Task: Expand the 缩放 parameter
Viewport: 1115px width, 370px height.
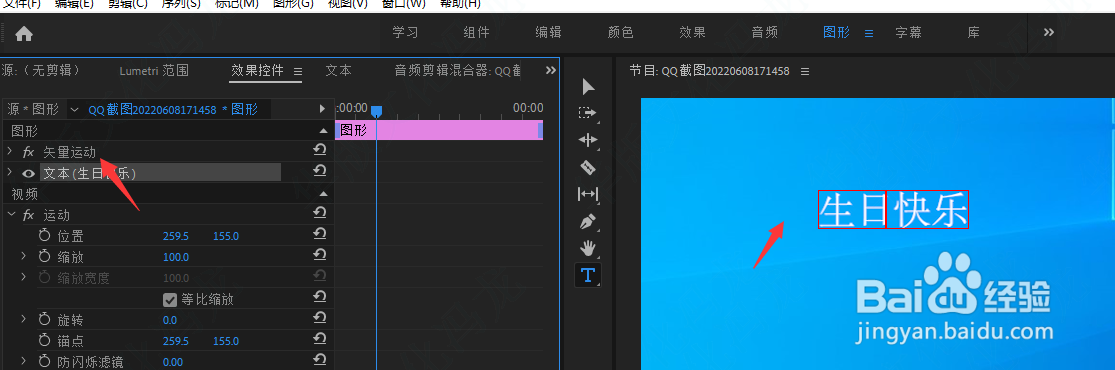Action: pyautogui.click(x=24, y=256)
